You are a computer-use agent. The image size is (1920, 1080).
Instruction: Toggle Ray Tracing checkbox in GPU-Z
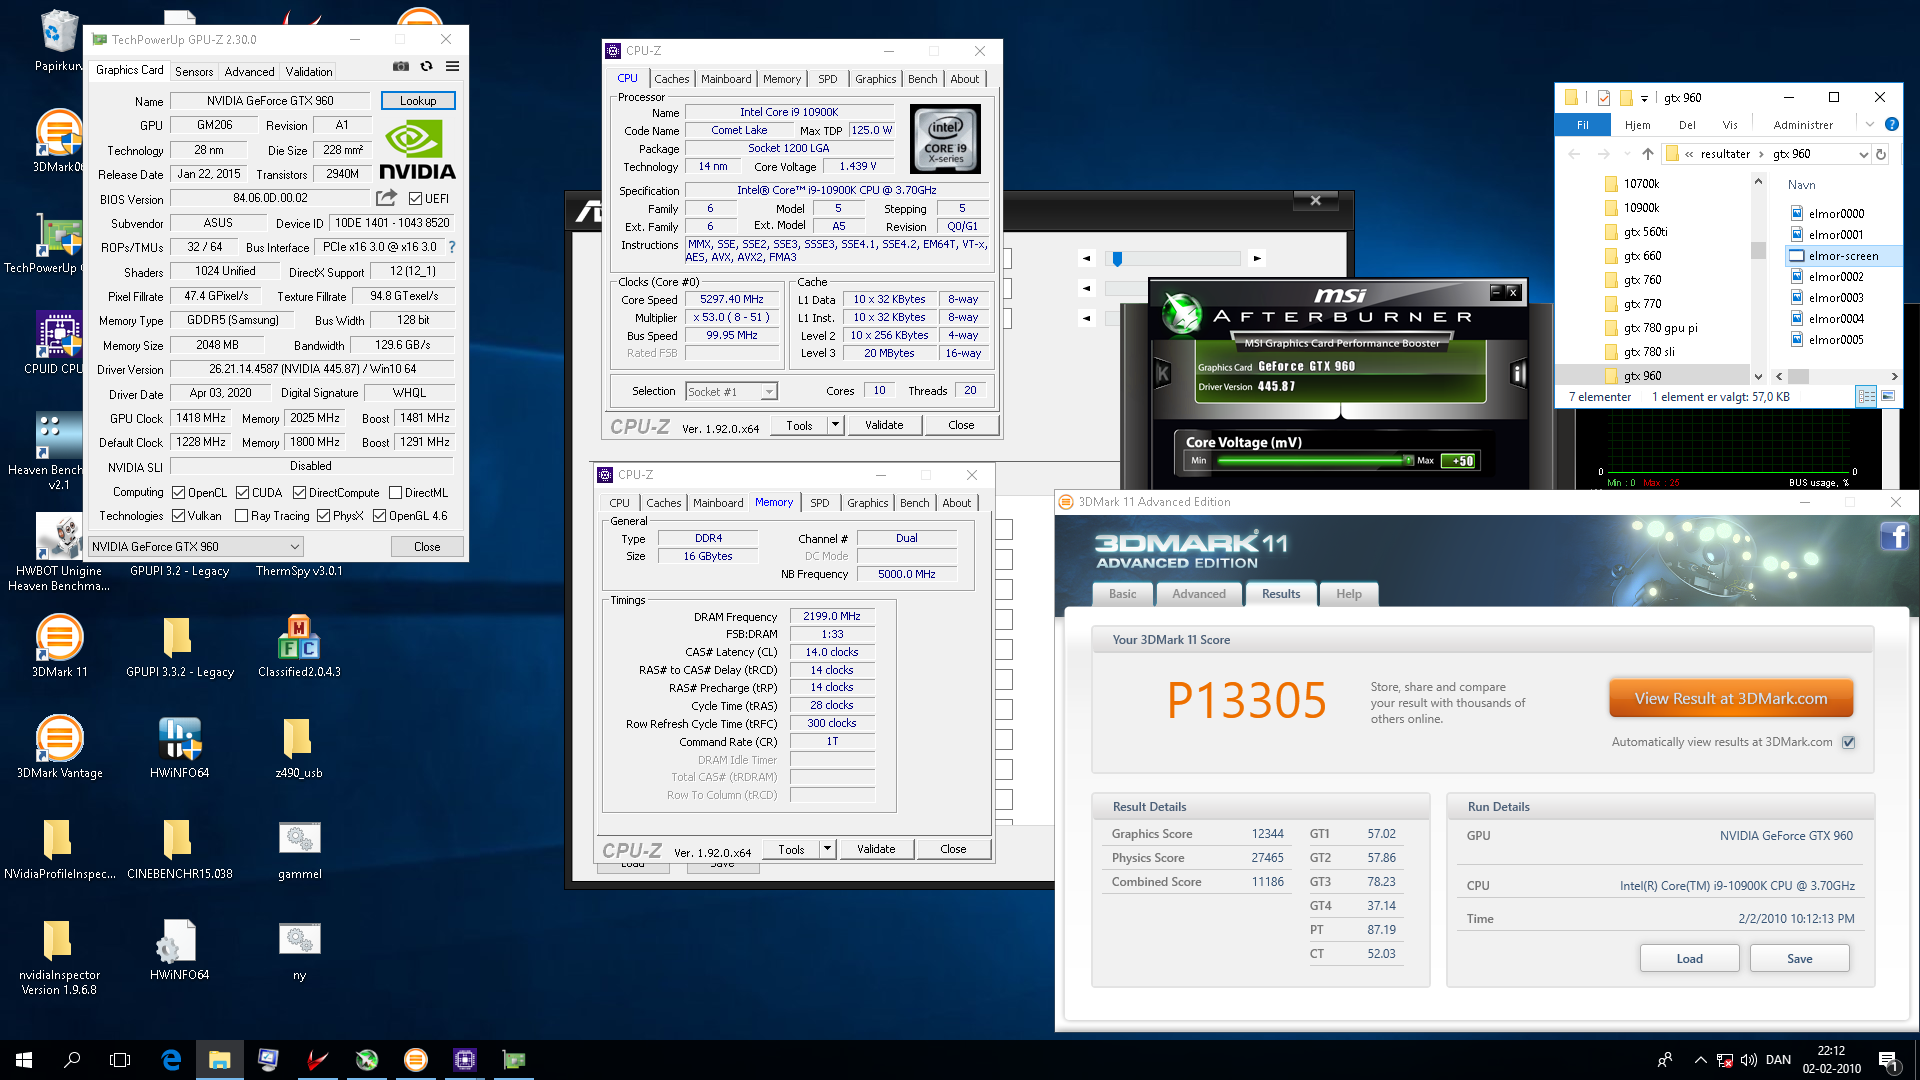point(241,516)
